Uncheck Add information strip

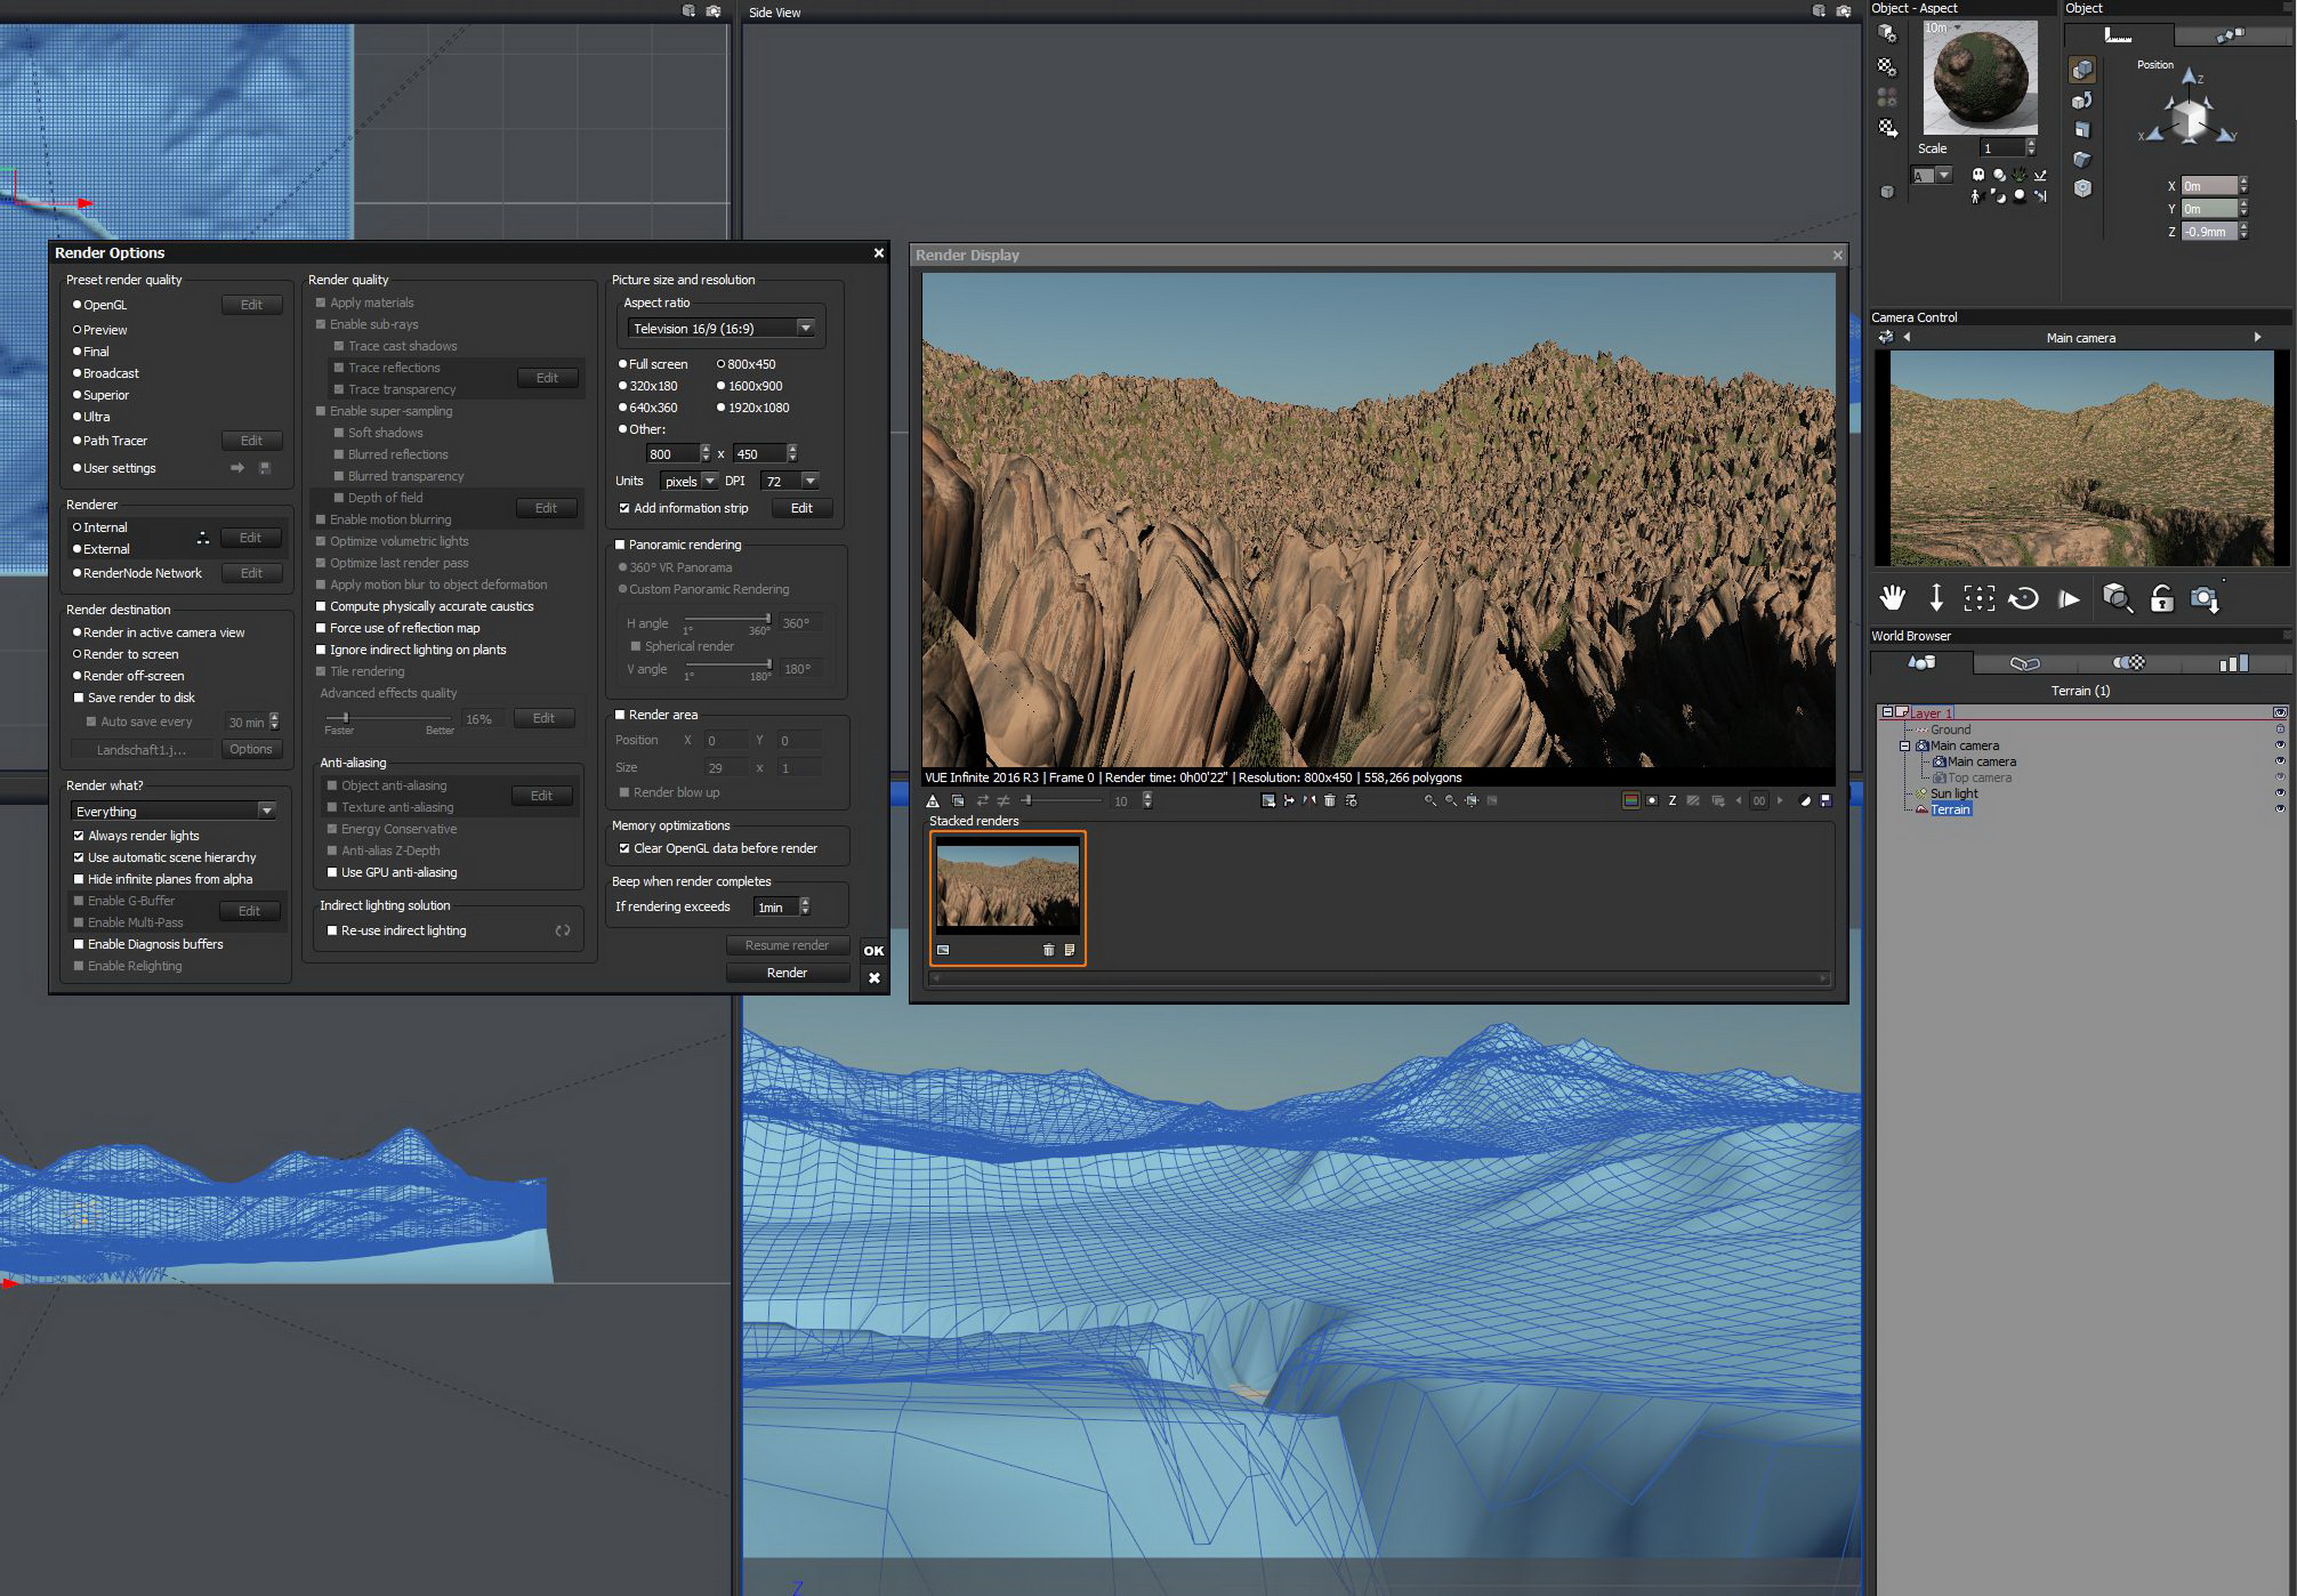click(624, 508)
